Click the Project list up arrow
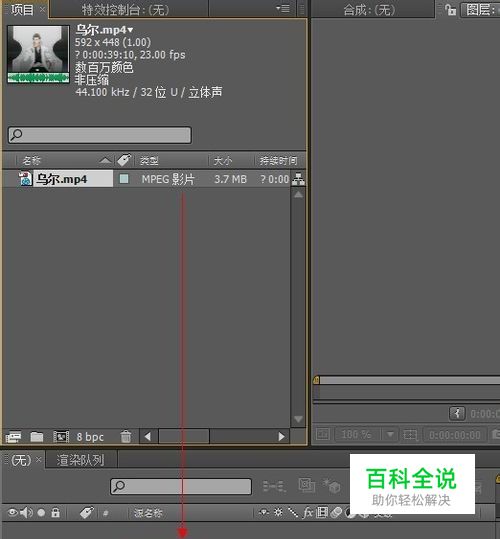500x539 pixels. click(298, 195)
